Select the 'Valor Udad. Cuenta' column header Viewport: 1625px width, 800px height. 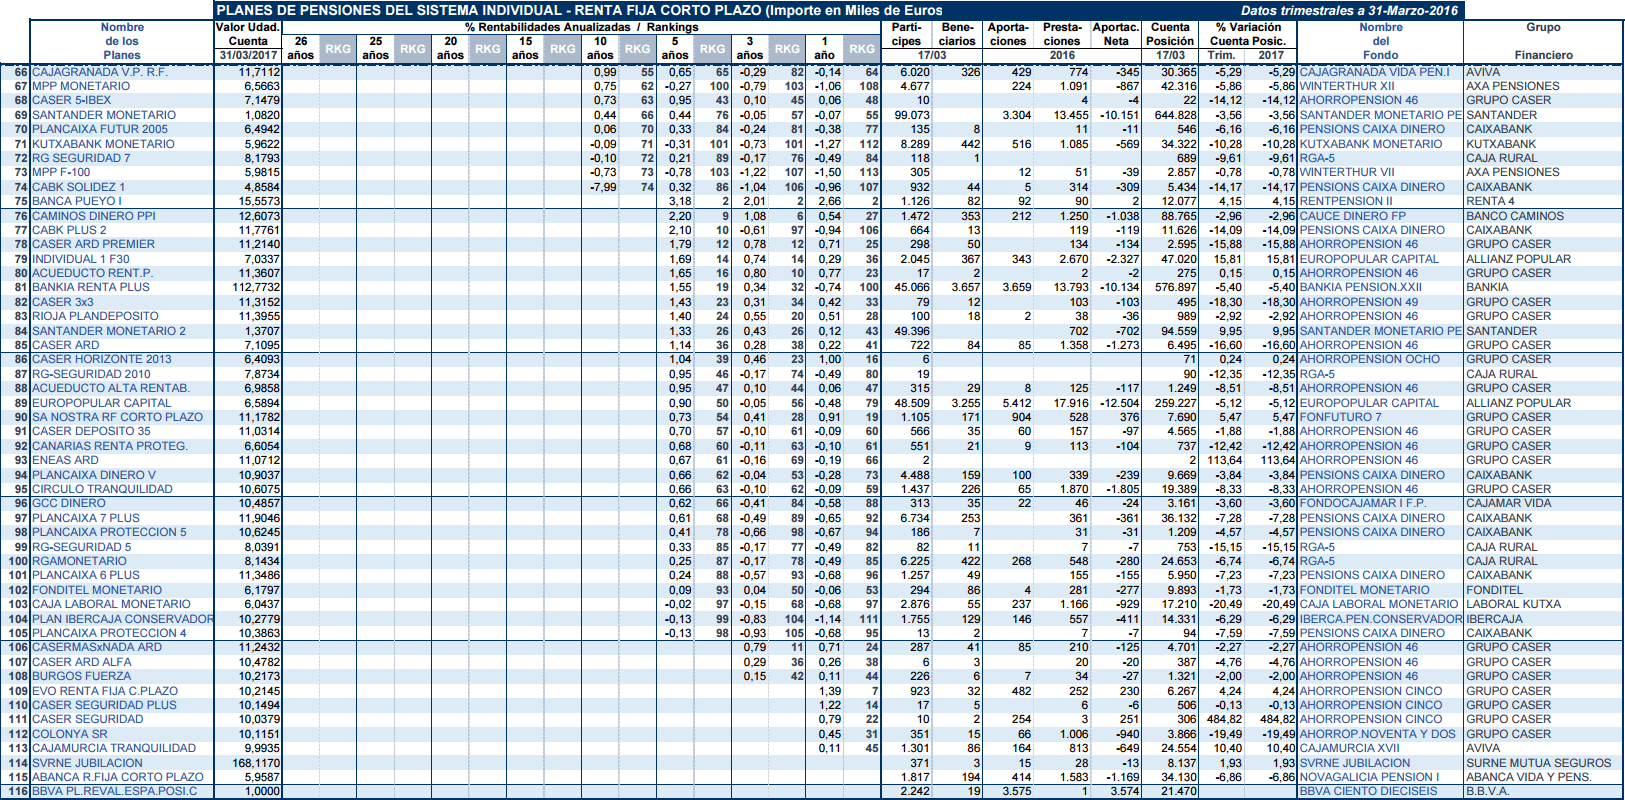248,34
